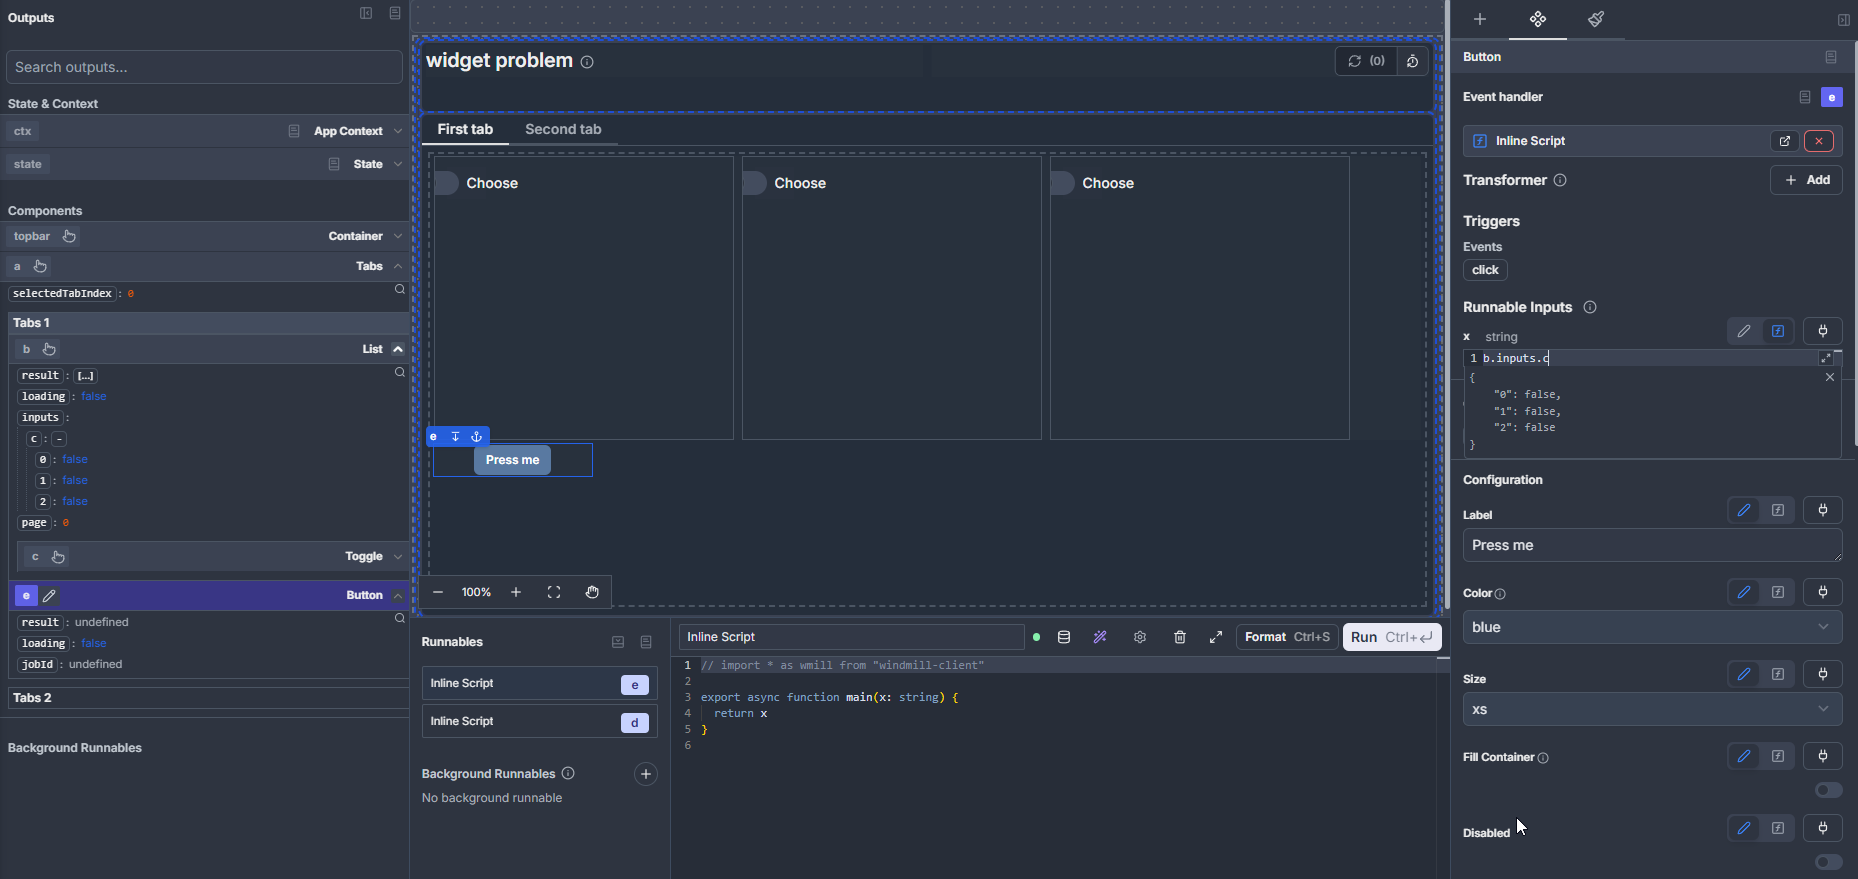The width and height of the screenshot is (1858, 879).
Task: Open the insert components plus tab
Action: click(1480, 19)
